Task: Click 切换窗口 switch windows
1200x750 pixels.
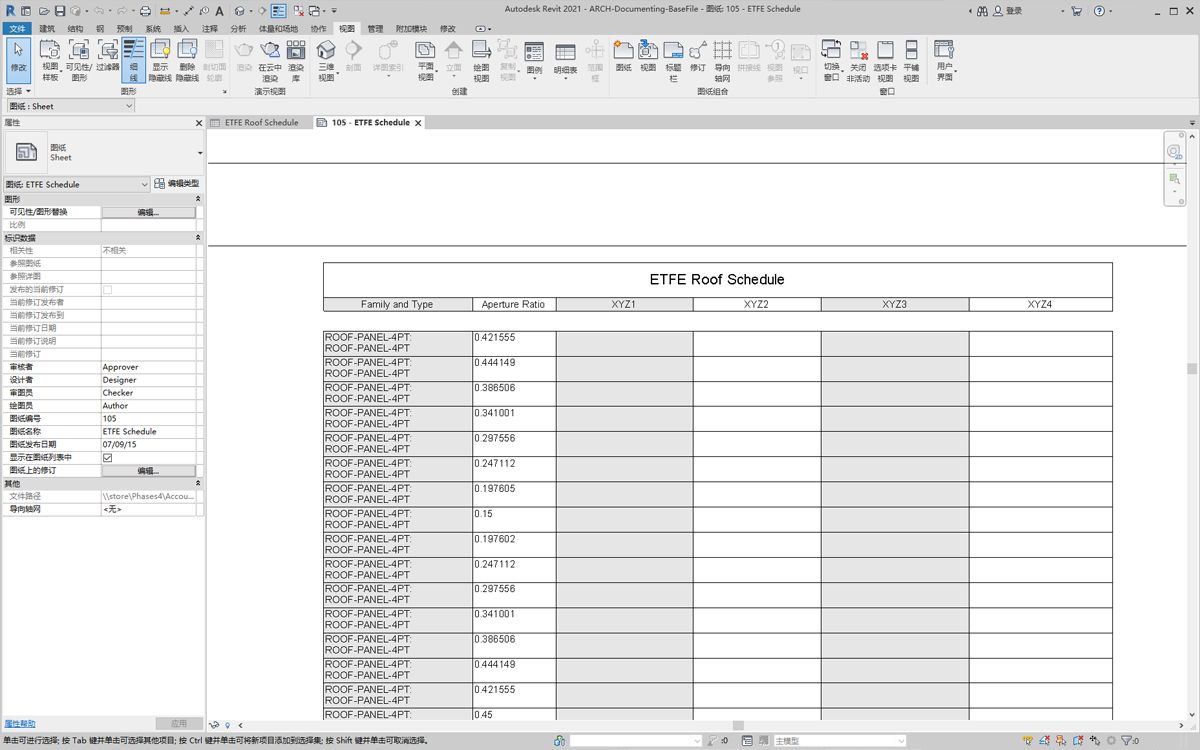Action: (x=831, y=60)
